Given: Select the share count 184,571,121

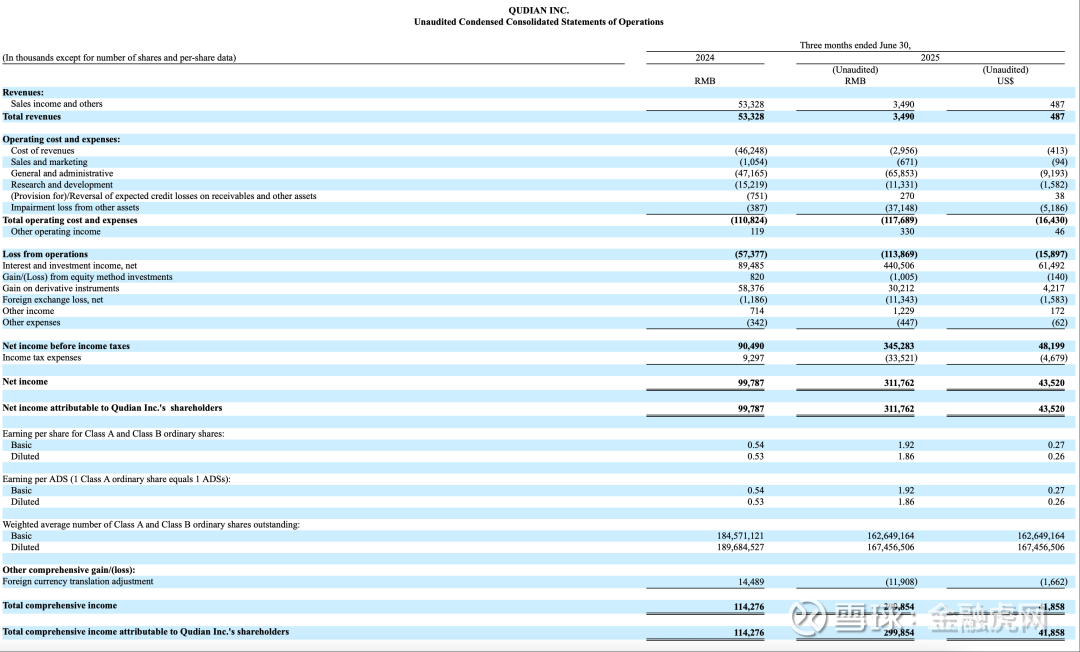Looking at the screenshot, I should tap(740, 536).
